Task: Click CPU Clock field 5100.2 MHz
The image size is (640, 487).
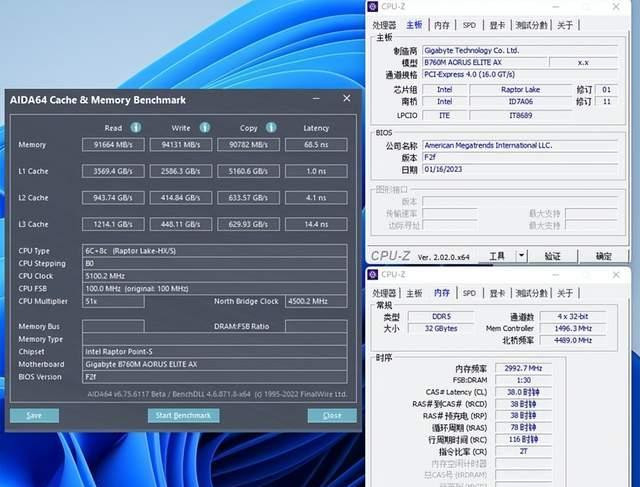Action: 215,276
